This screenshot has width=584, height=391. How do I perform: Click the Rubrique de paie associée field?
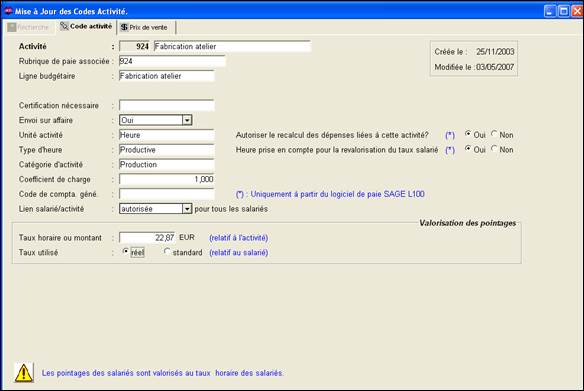tap(172, 61)
